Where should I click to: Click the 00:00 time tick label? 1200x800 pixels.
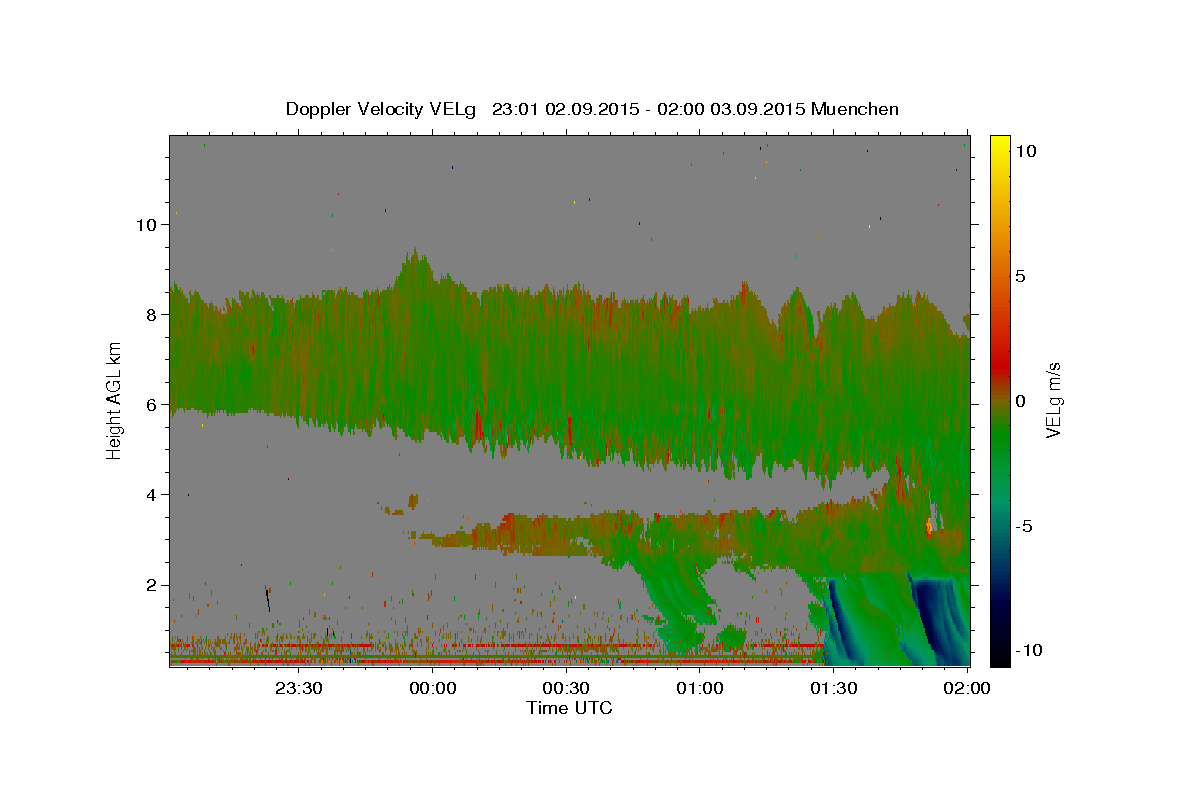pyautogui.click(x=433, y=688)
